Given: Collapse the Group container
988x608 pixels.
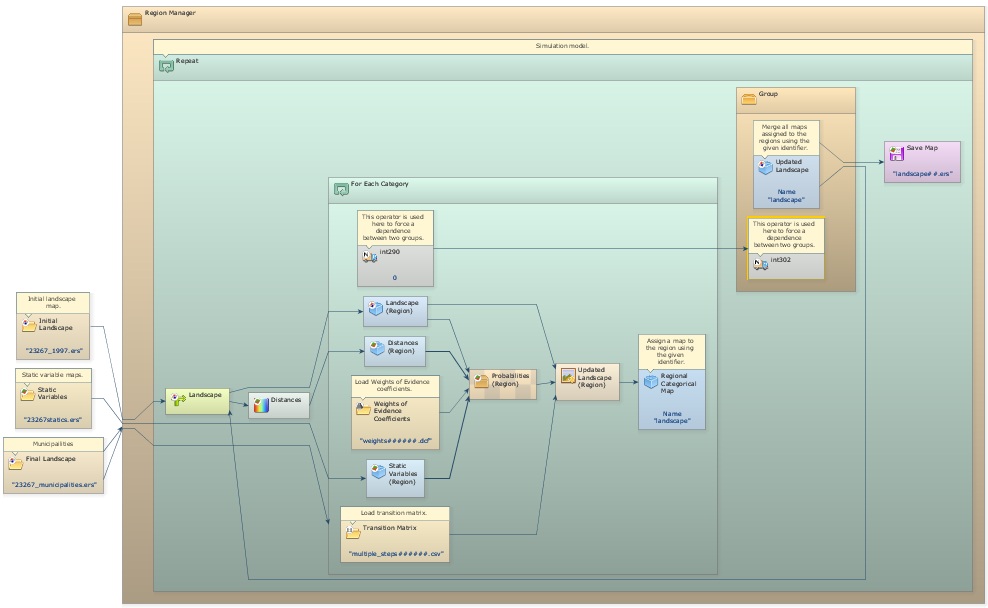Looking at the screenshot, I should point(748,98).
